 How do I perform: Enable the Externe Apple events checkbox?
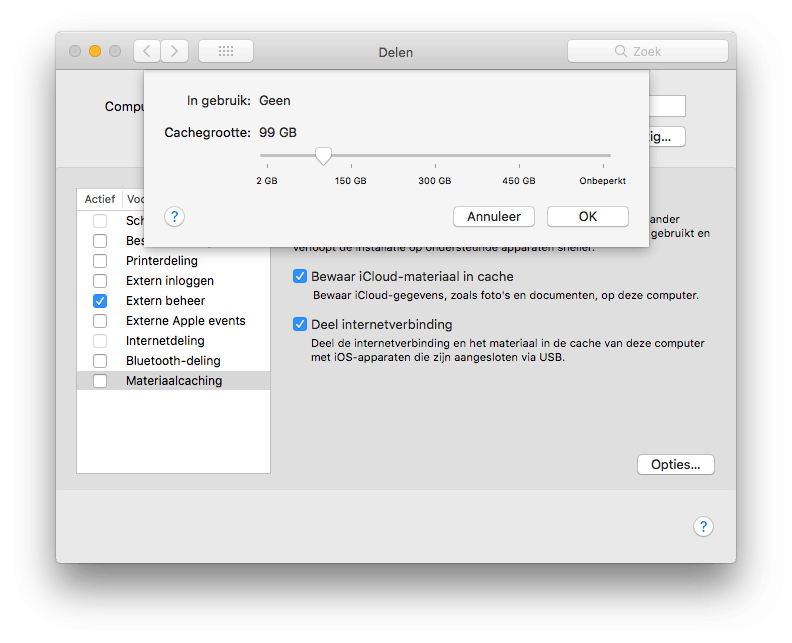[x=100, y=321]
